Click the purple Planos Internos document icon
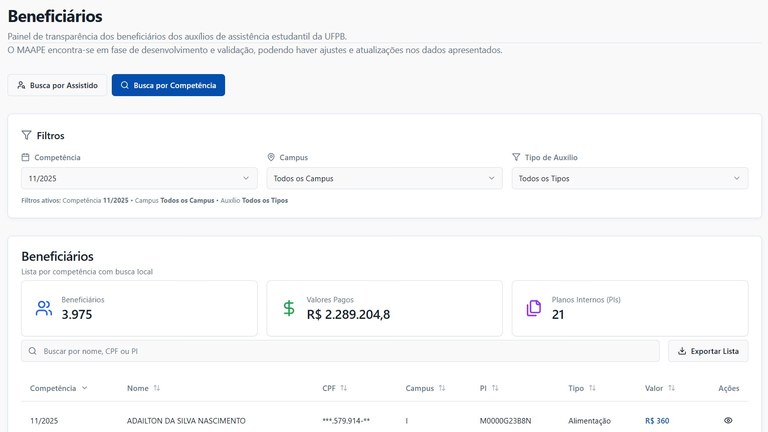This screenshot has height=432, width=768. point(534,308)
